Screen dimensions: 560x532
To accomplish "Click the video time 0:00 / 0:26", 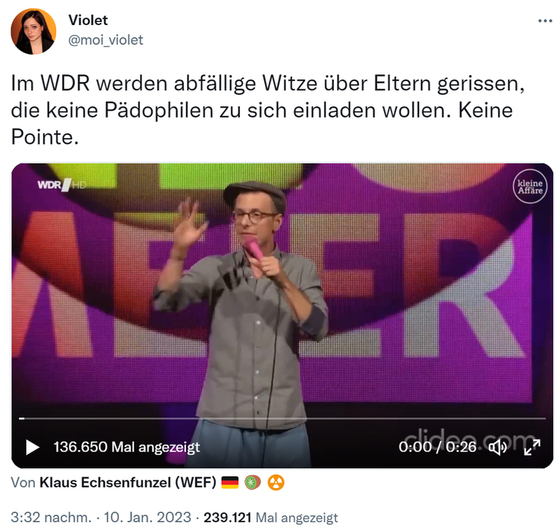I will [438, 447].
